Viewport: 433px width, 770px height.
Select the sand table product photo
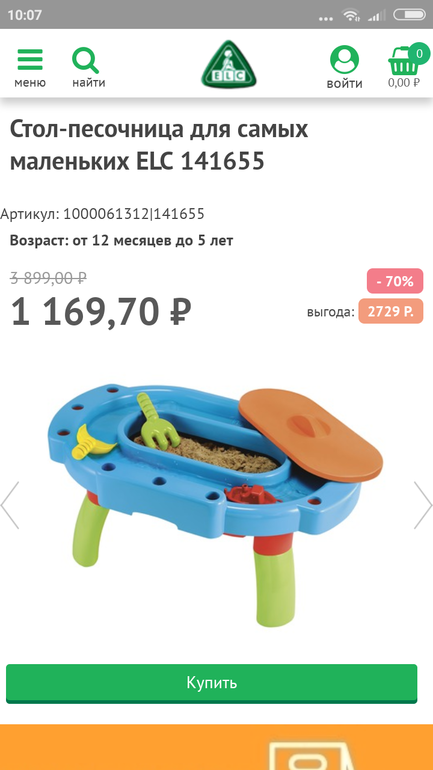pos(215,505)
